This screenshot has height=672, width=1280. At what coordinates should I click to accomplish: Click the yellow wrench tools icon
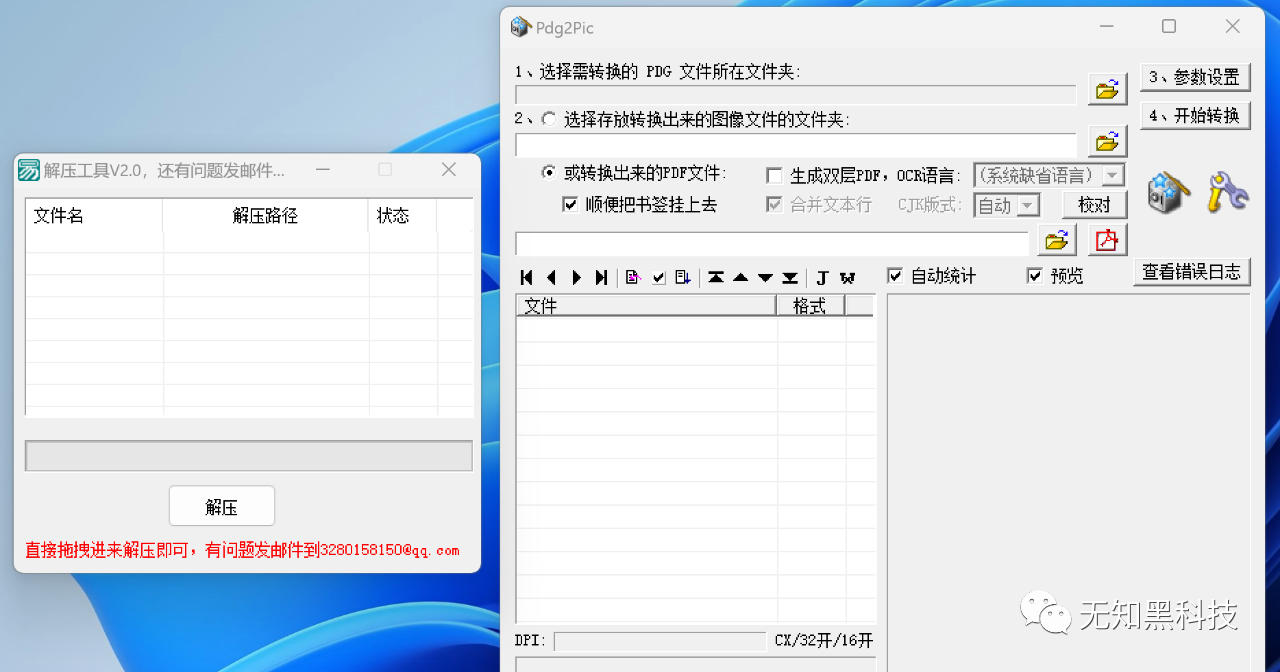[1227, 191]
